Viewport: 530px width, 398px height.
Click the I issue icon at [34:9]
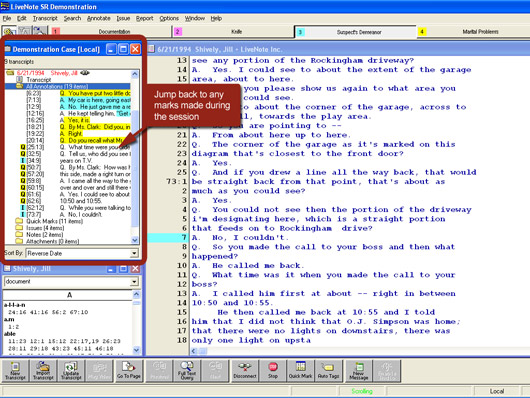tap(23, 161)
